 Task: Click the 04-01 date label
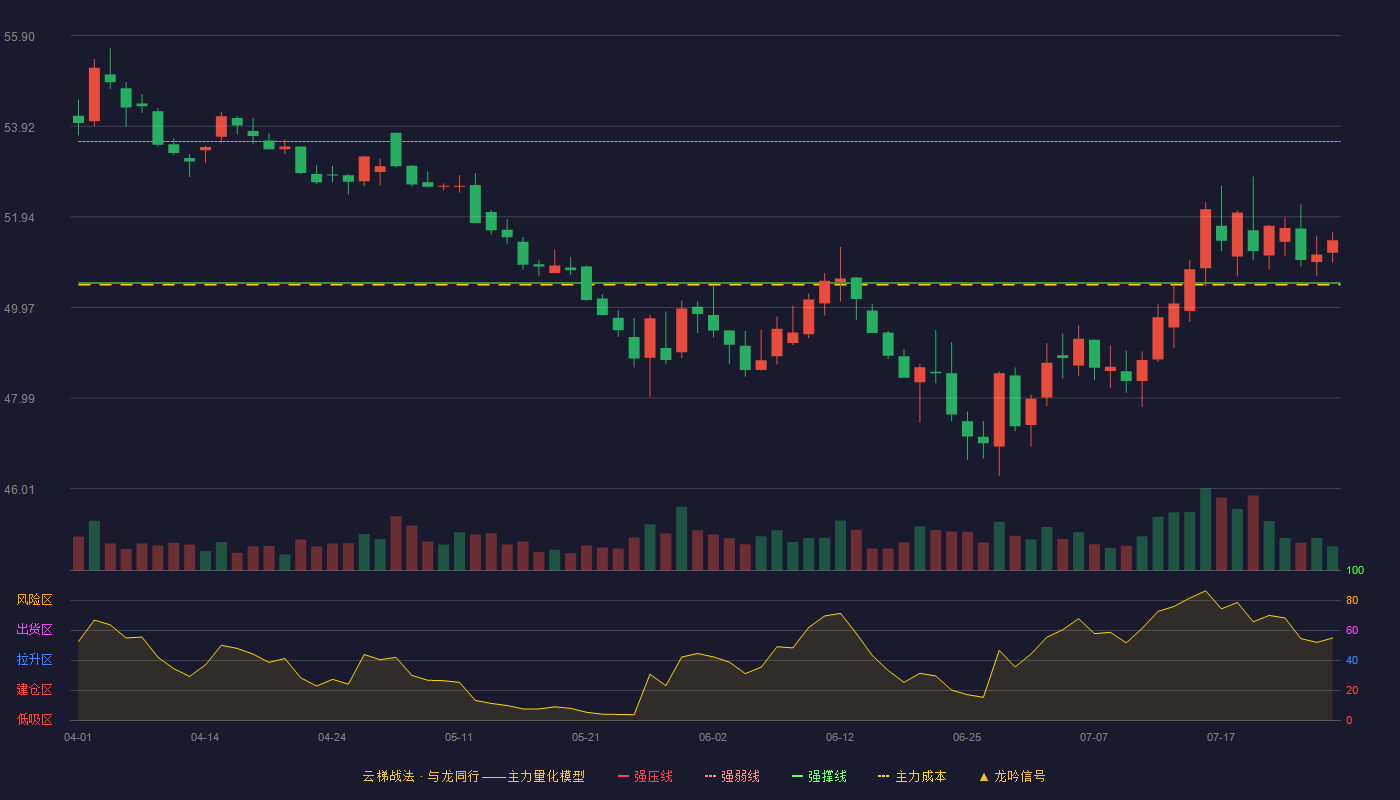pos(78,737)
